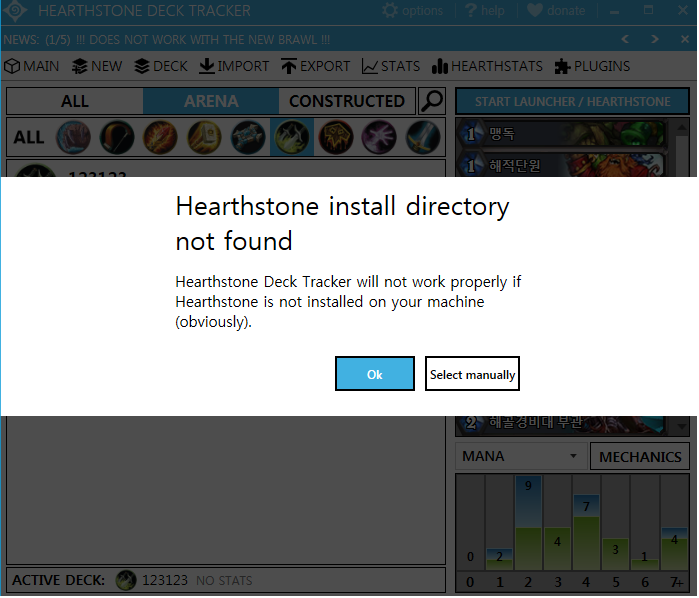Select the ALL deck type tab
This screenshot has height=598, width=699.
click(x=75, y=101)
